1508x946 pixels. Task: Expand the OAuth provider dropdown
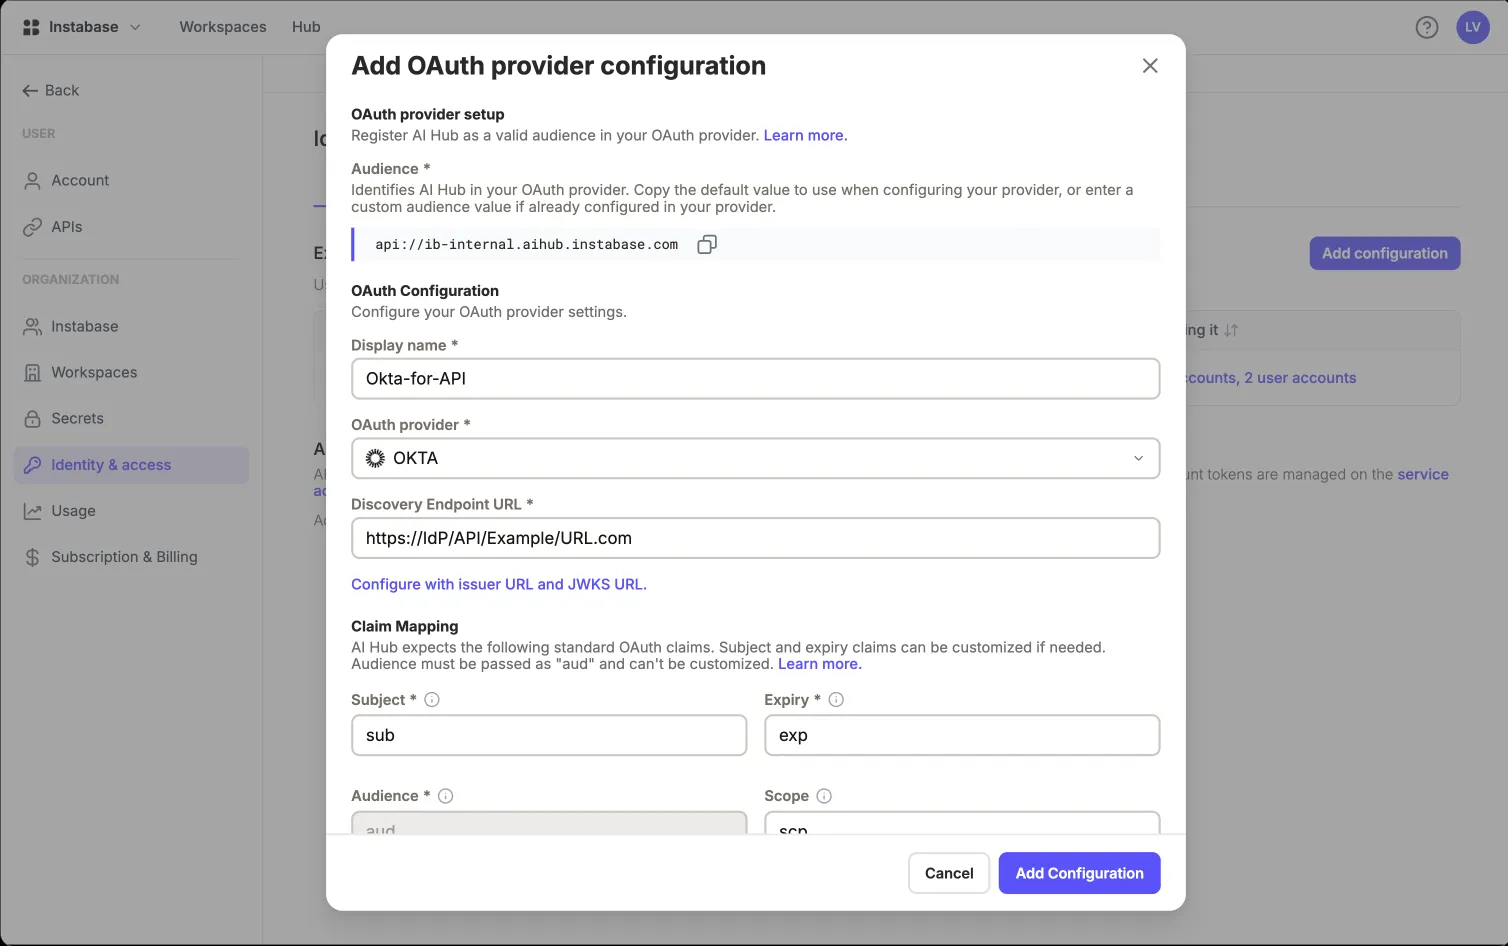(x=756, y=458)
